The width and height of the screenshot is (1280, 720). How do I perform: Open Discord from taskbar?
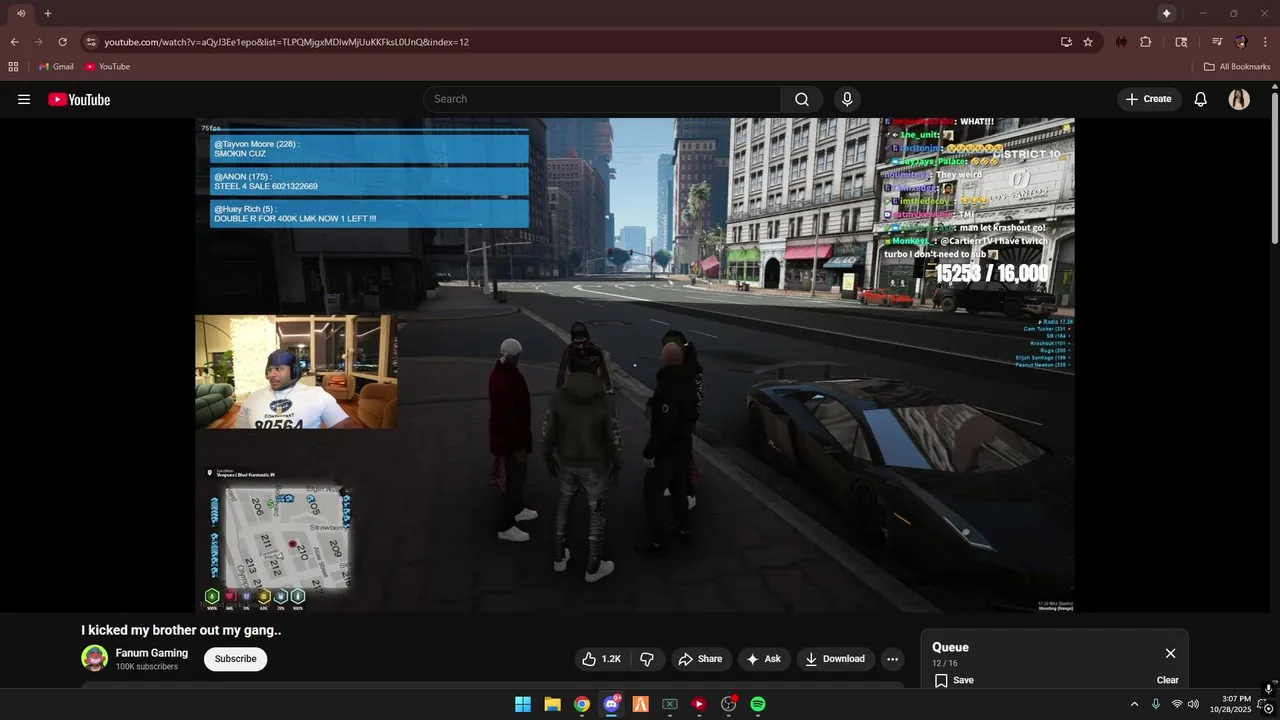611,704
